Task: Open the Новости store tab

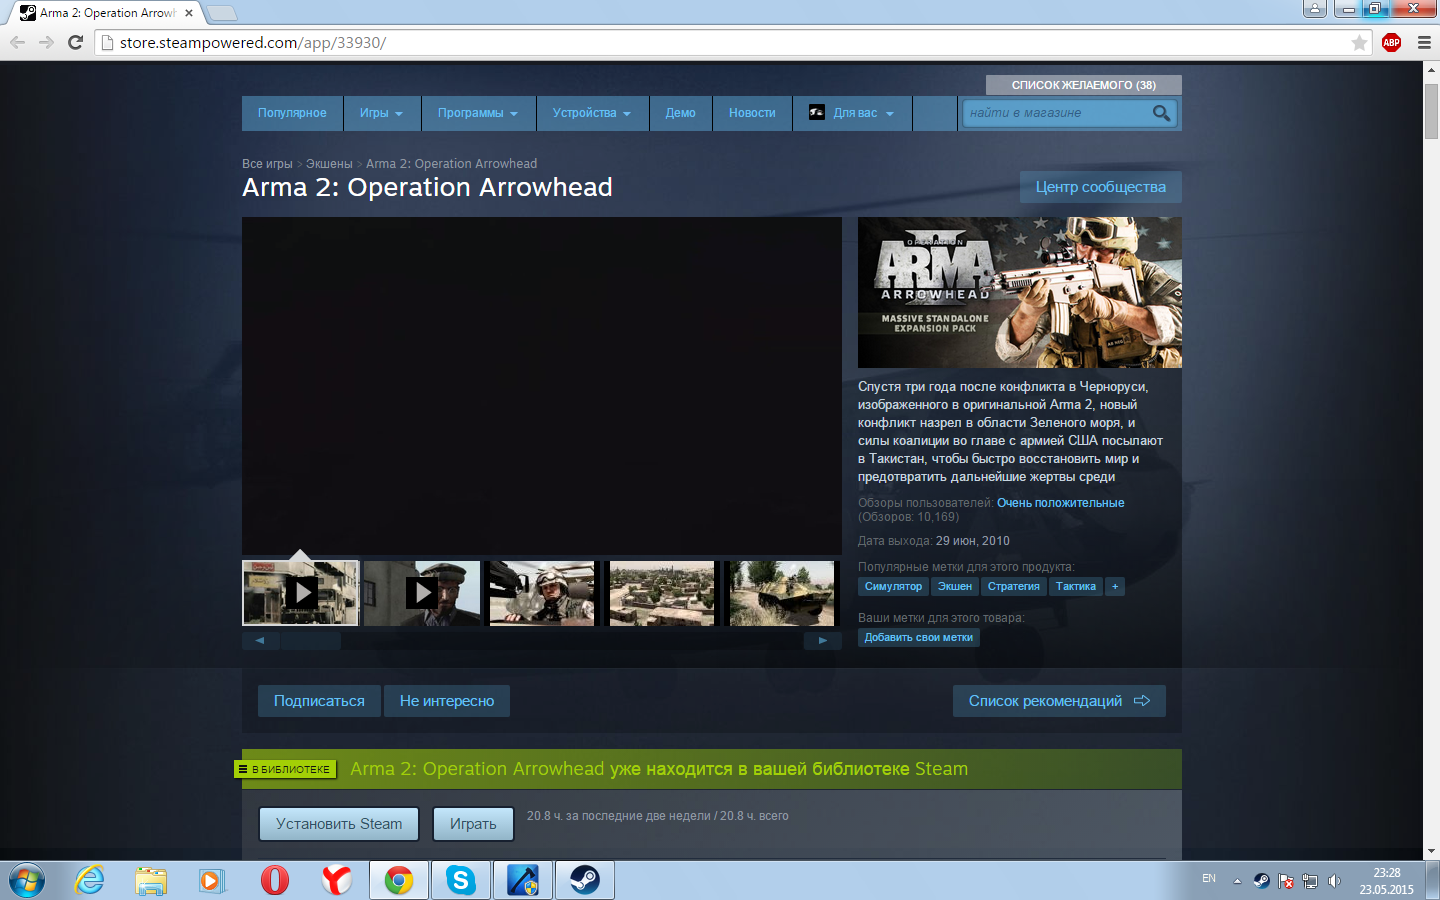Action: point(752,113)
